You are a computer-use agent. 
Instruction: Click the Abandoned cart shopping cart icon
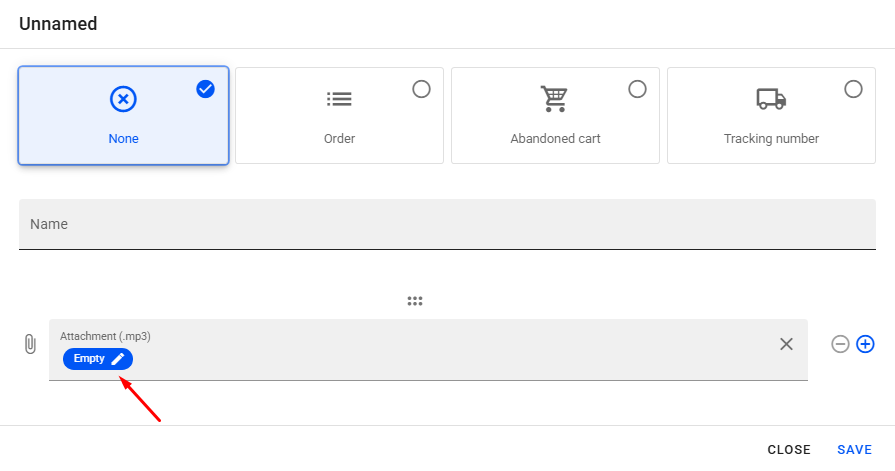tap(554, 99)
